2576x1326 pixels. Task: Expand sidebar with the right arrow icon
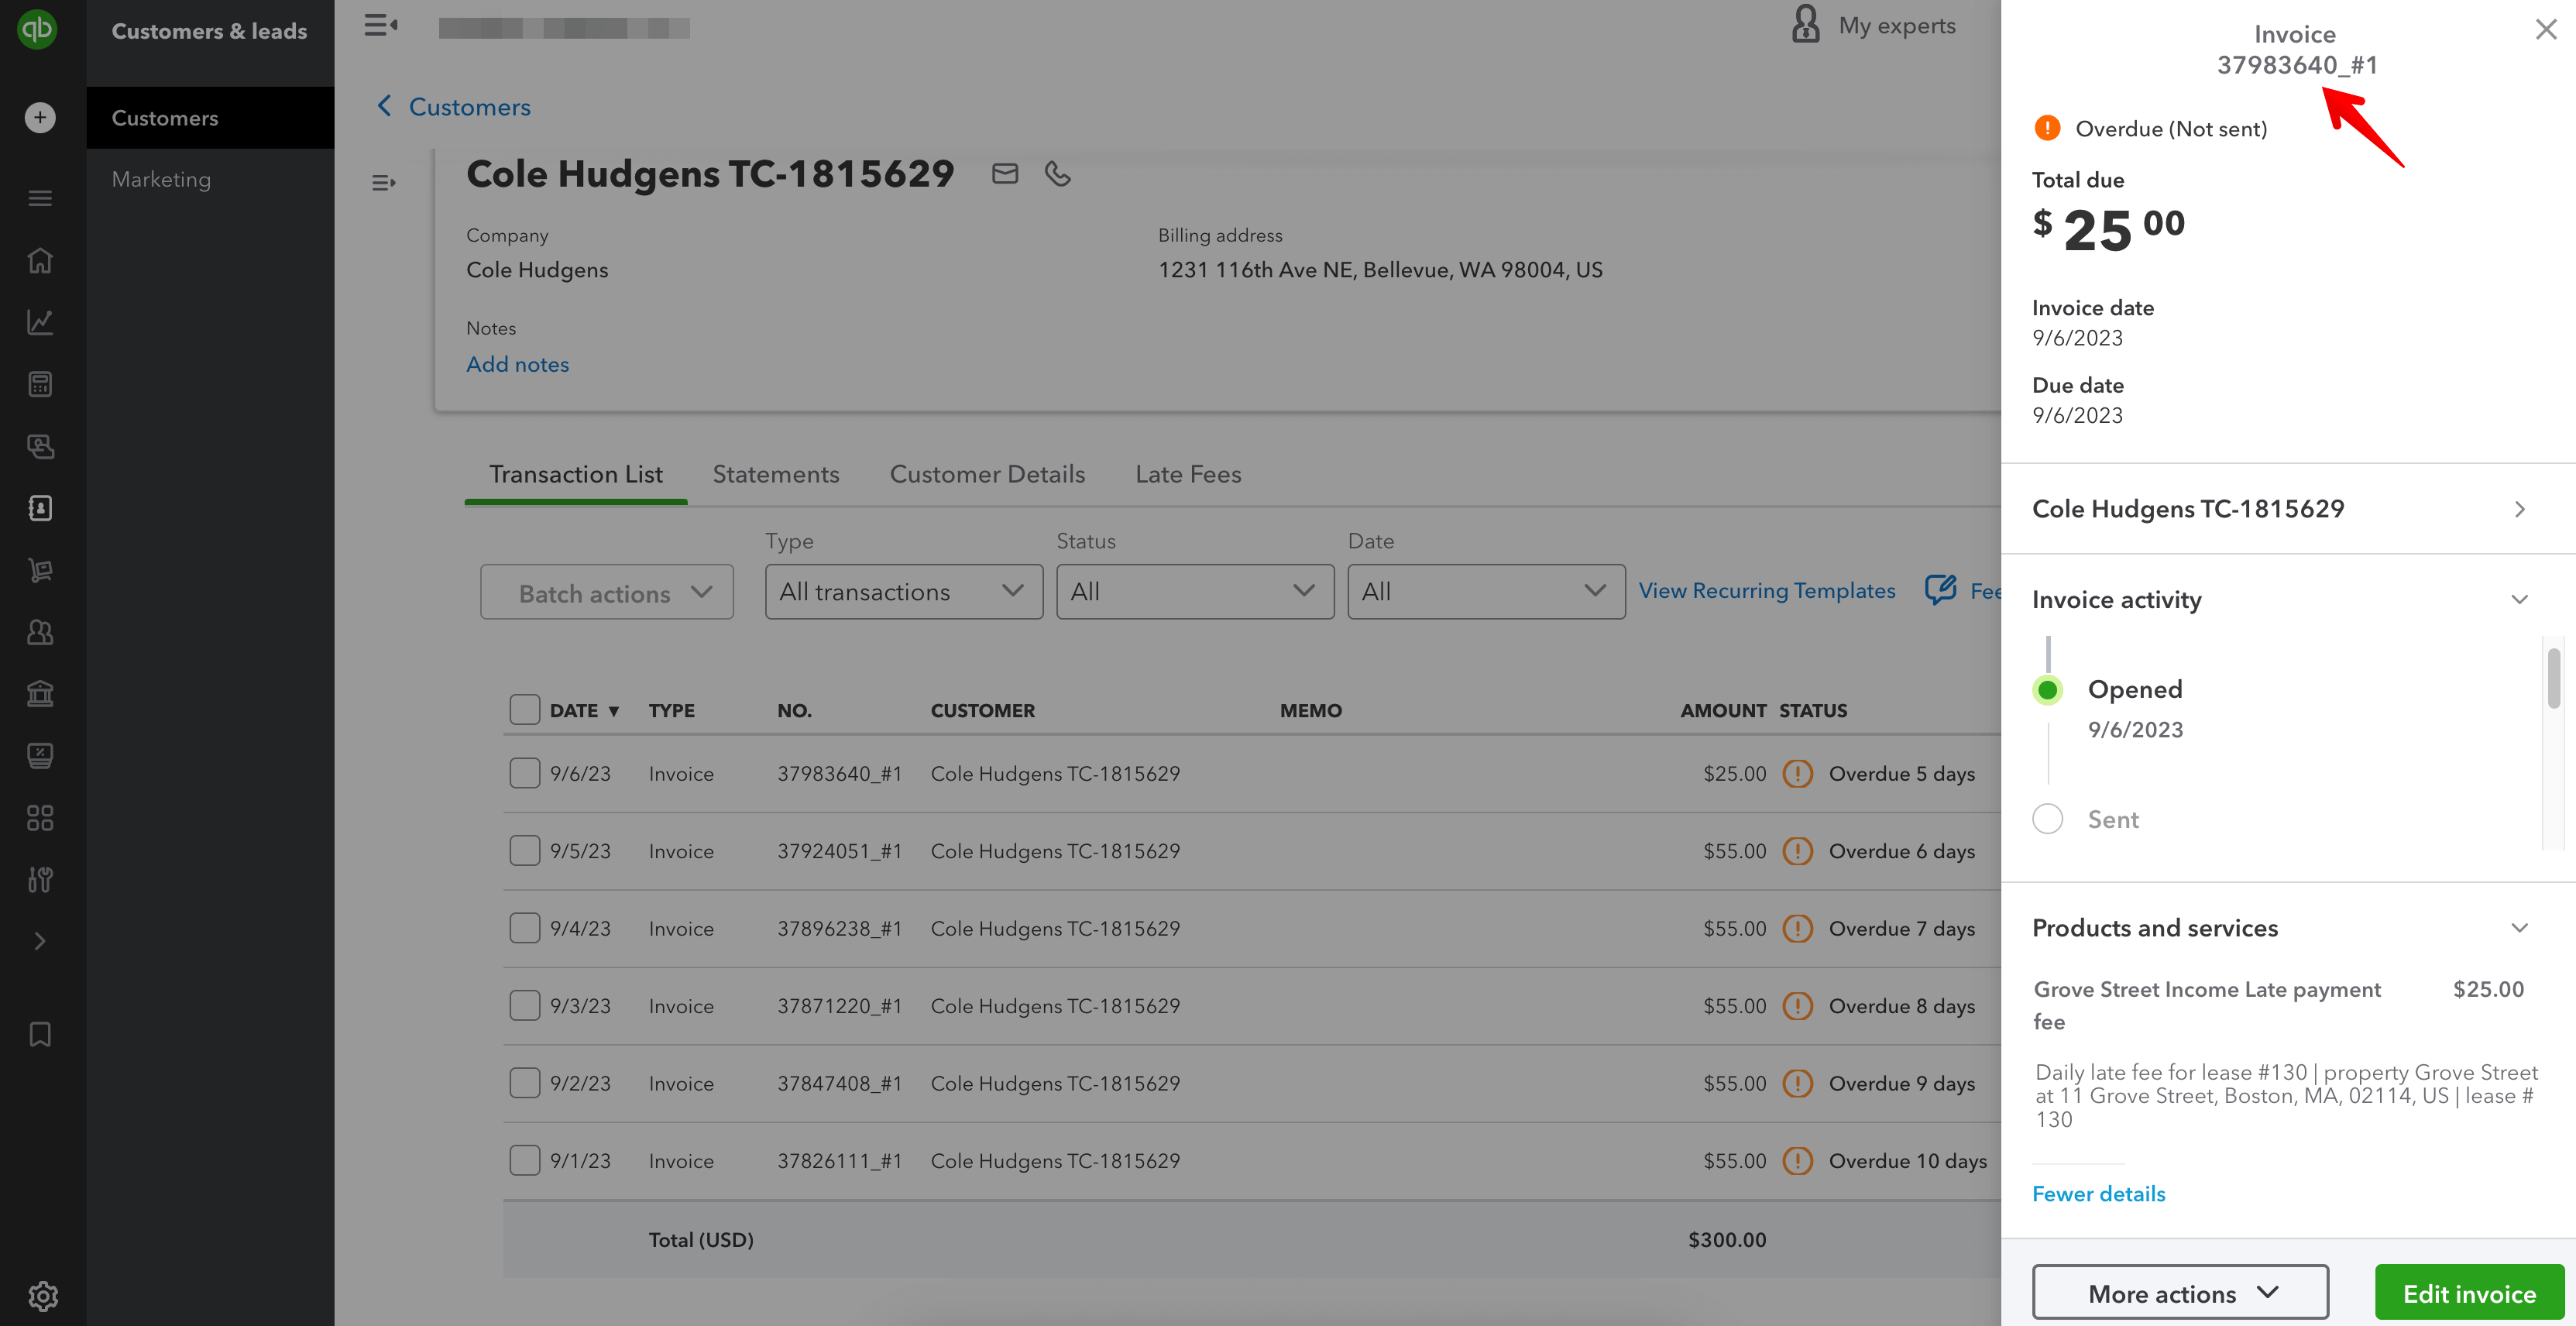(x=40, y=941)
